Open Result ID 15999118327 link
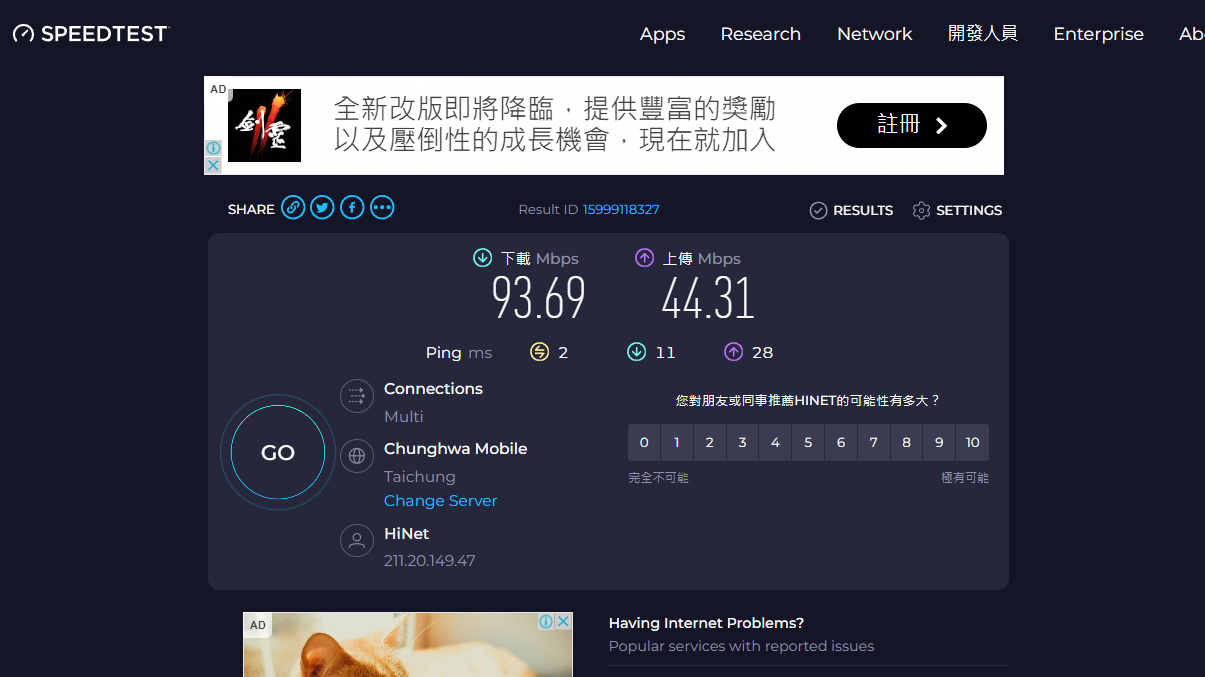 [x=621, y=209]
